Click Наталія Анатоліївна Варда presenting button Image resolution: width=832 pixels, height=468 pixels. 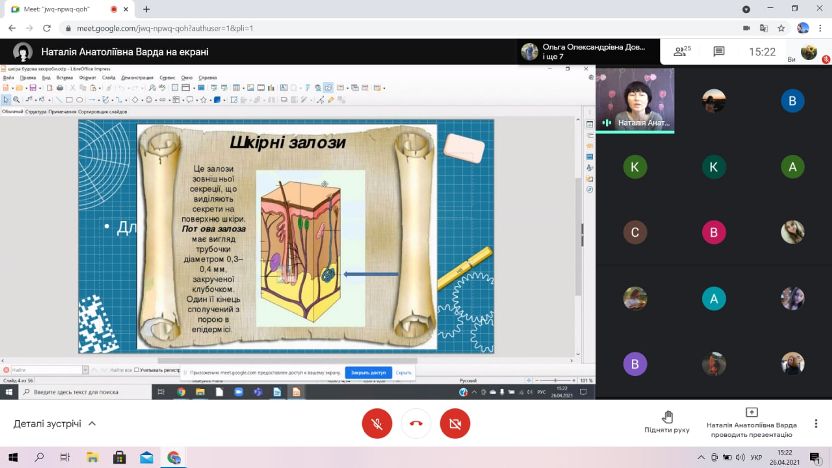tap(751, 422)
